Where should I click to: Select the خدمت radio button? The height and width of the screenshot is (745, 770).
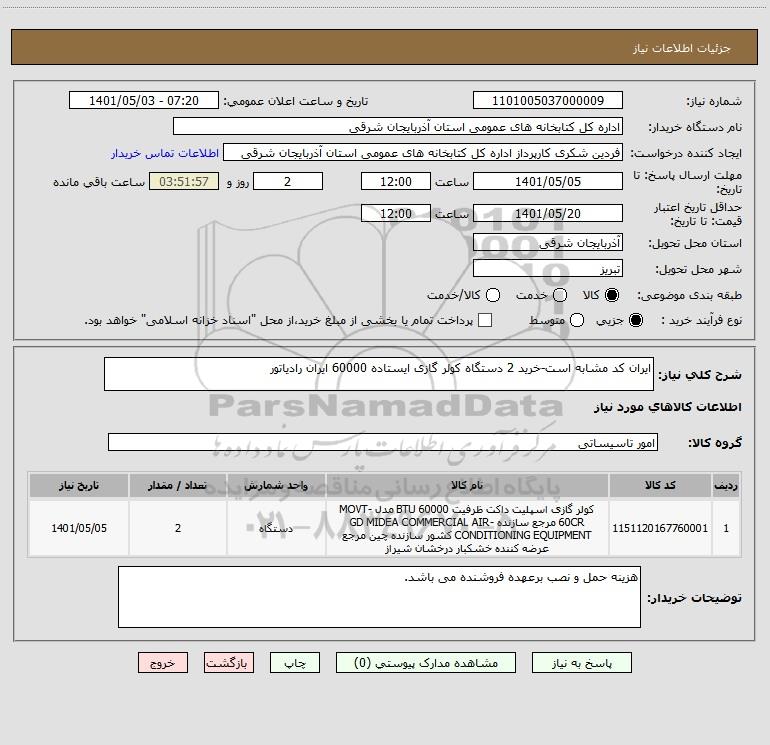560,295
